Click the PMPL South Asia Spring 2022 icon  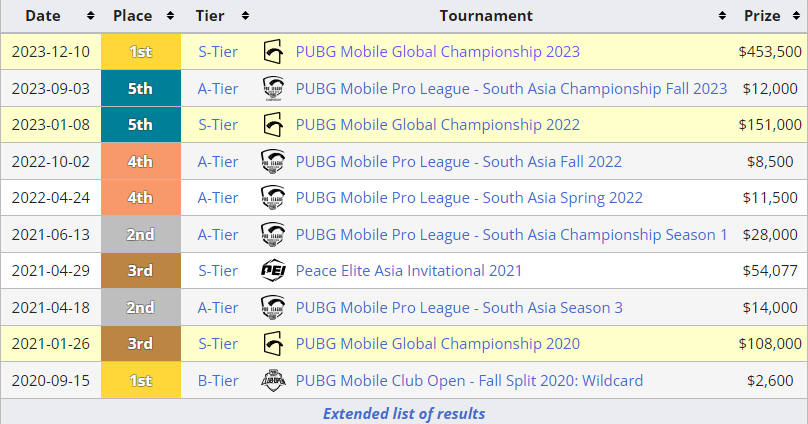tap(272, 198)
